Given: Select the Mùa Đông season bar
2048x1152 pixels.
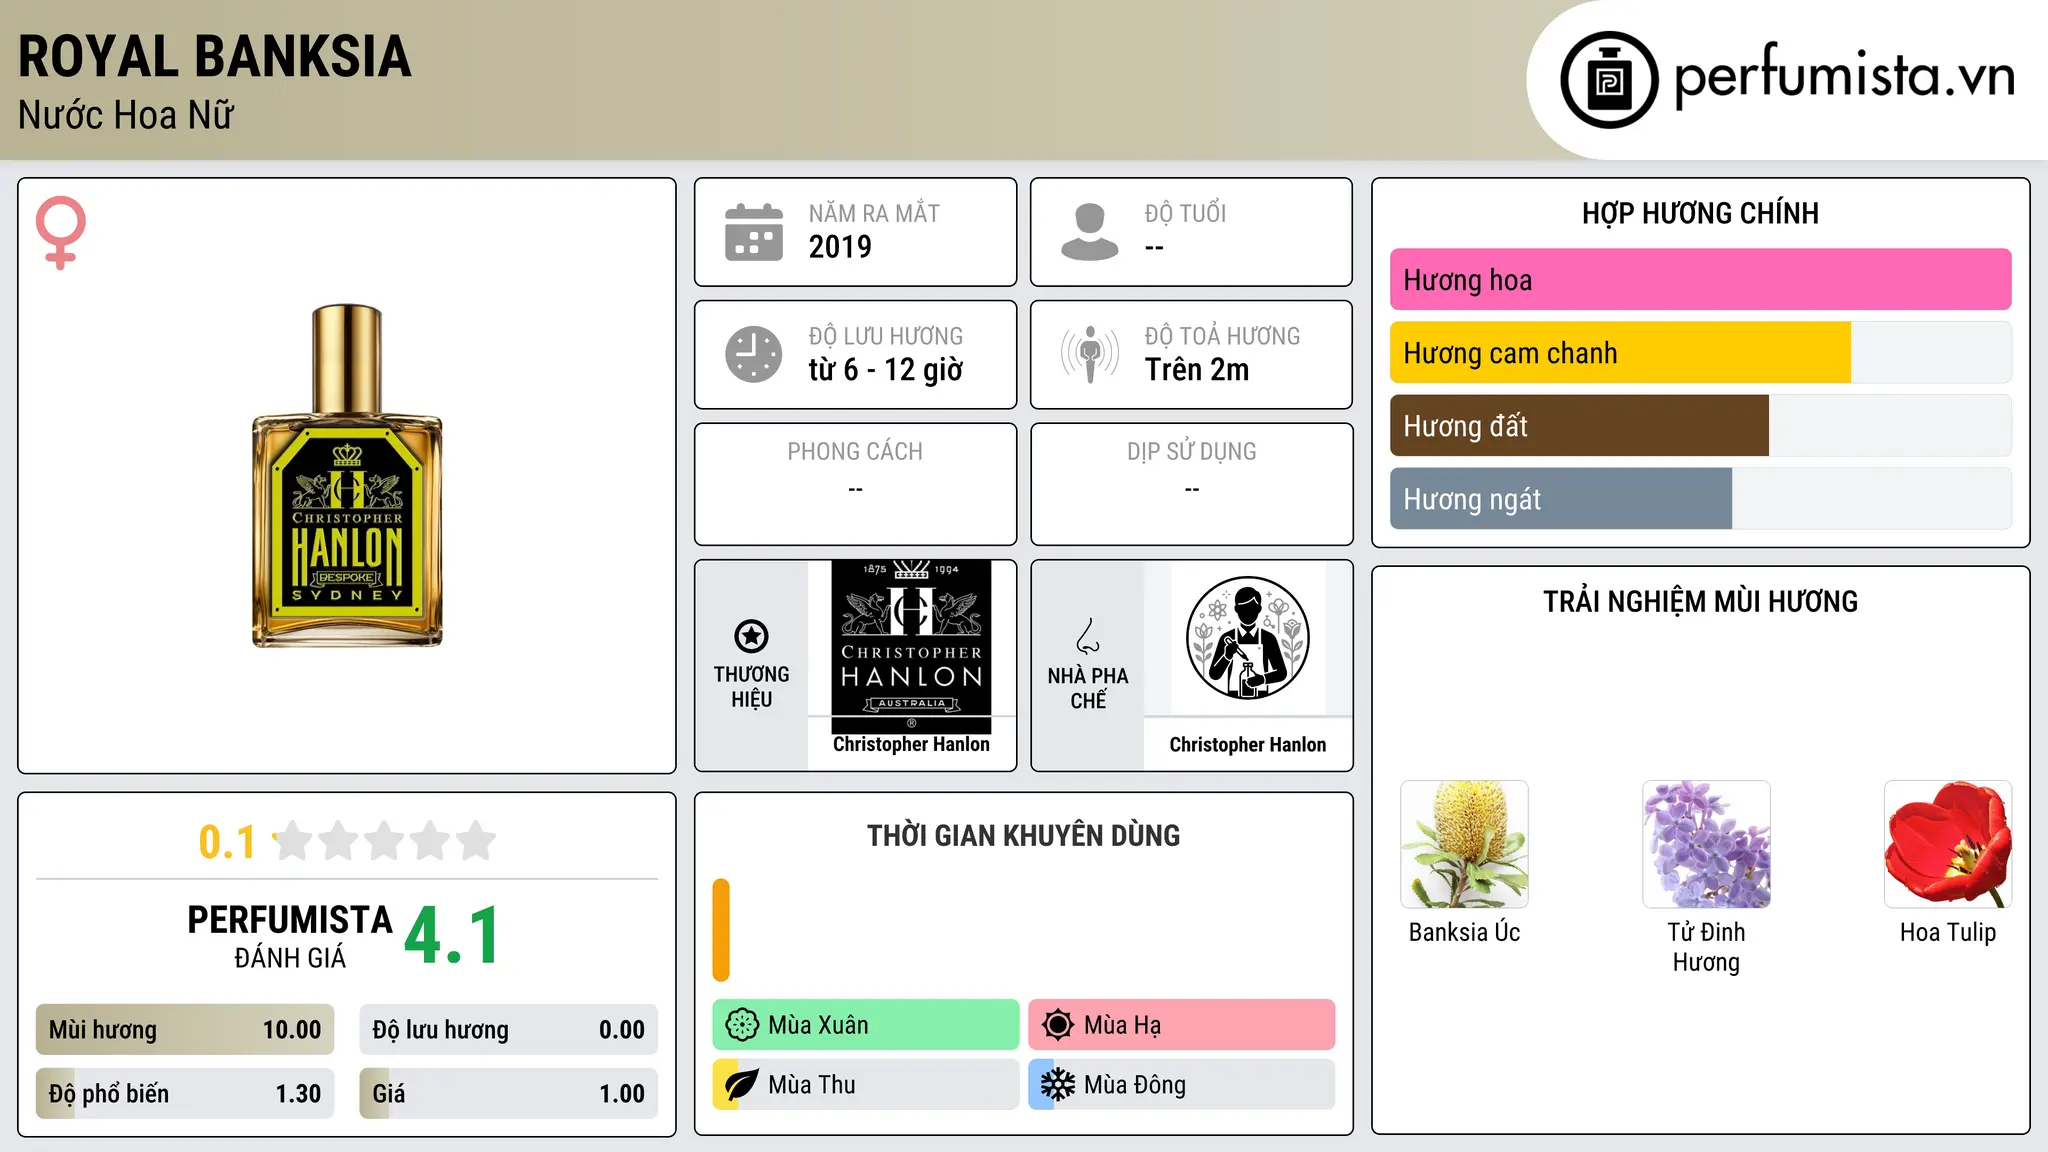Looking at the screenshot, I should (1182, 1085).
